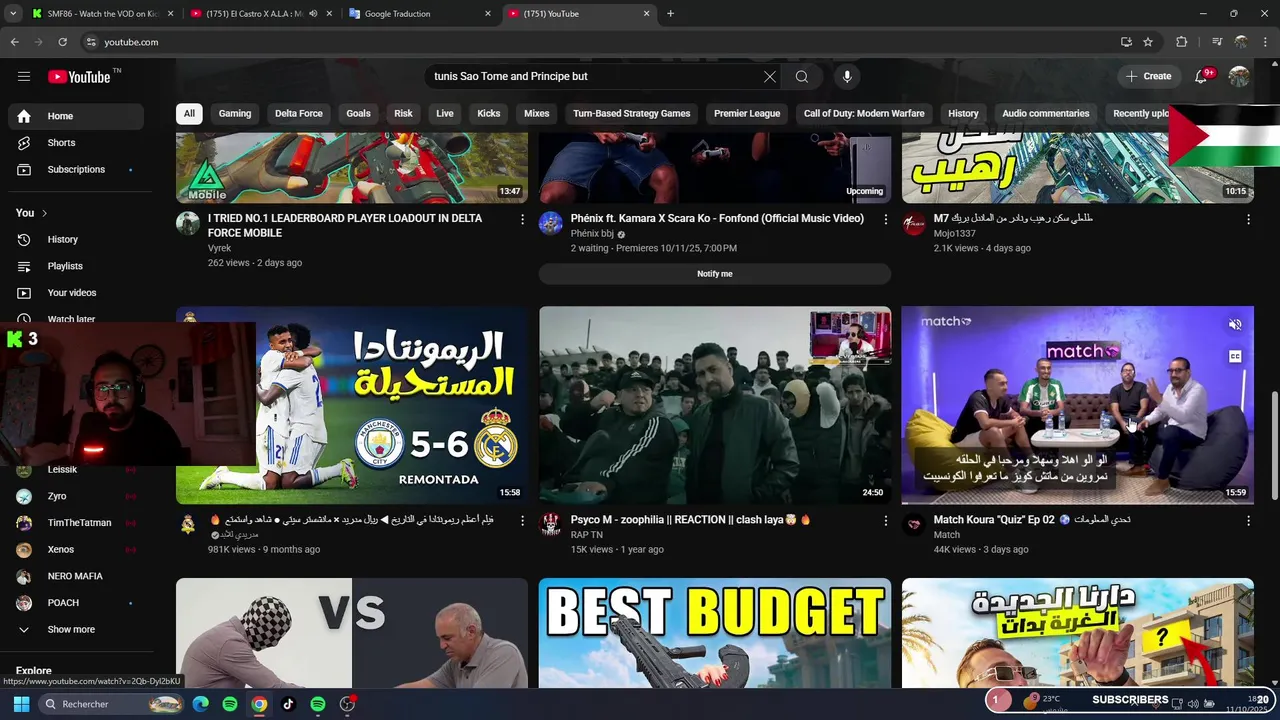Open the notifications bell
This screenshot has width=1280, height=720.
[1202, 76]
